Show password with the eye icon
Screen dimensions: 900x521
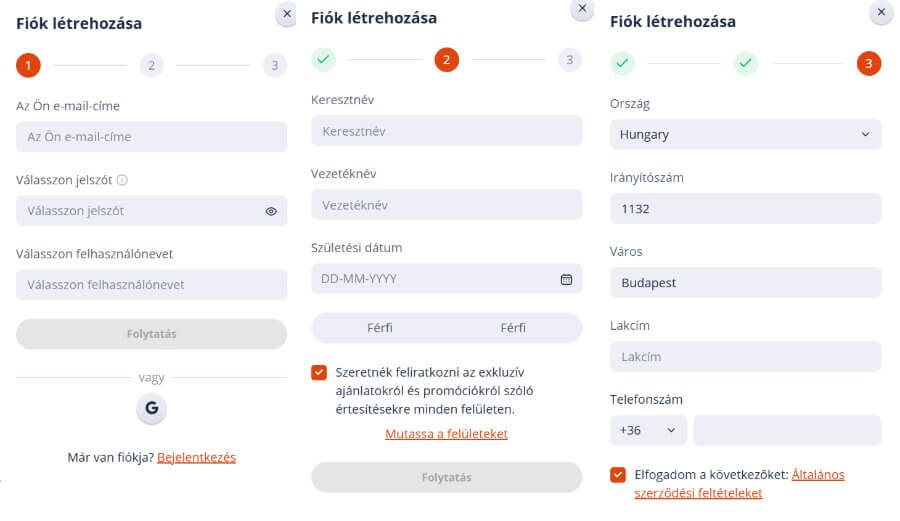271,211
